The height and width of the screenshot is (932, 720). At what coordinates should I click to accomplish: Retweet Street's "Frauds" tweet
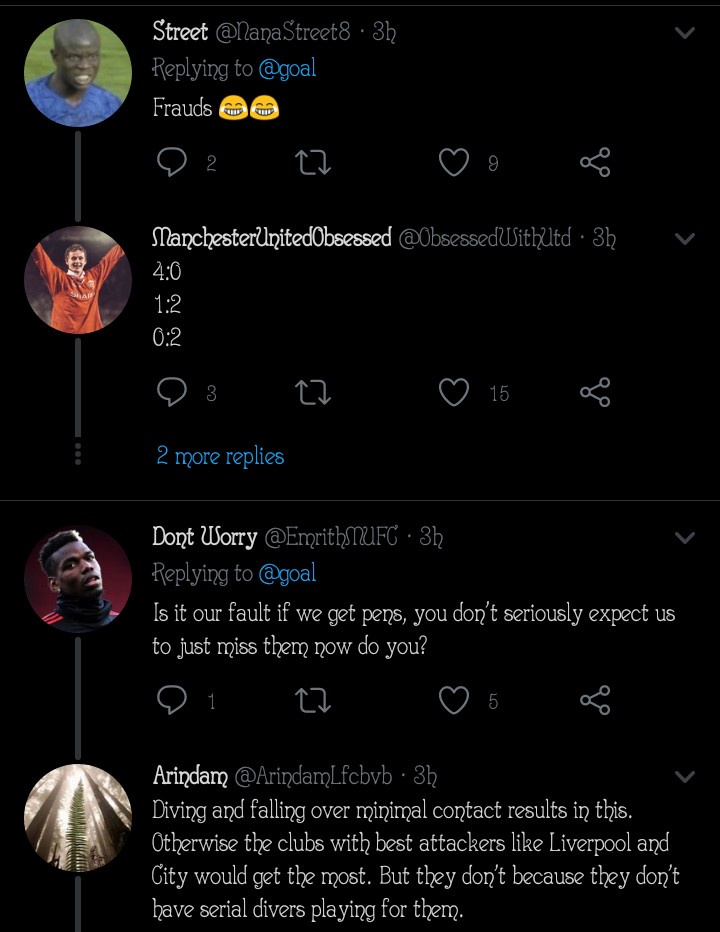pyautogui.click(x=314, y=162)
